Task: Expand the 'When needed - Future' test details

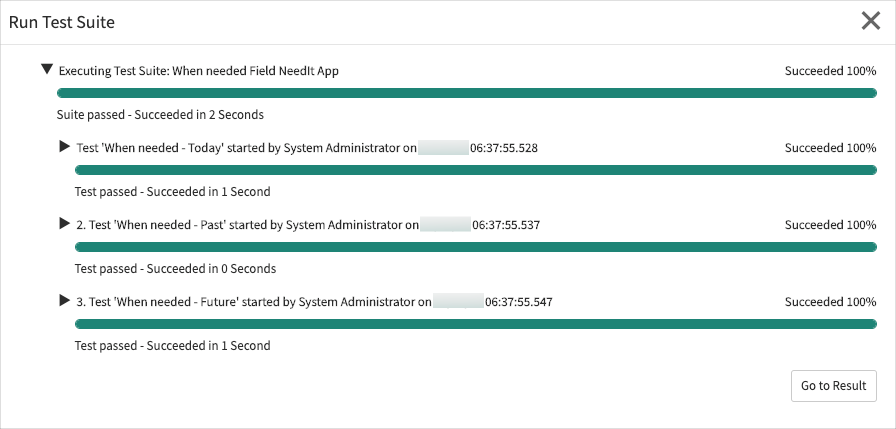Action: [65, 300]
